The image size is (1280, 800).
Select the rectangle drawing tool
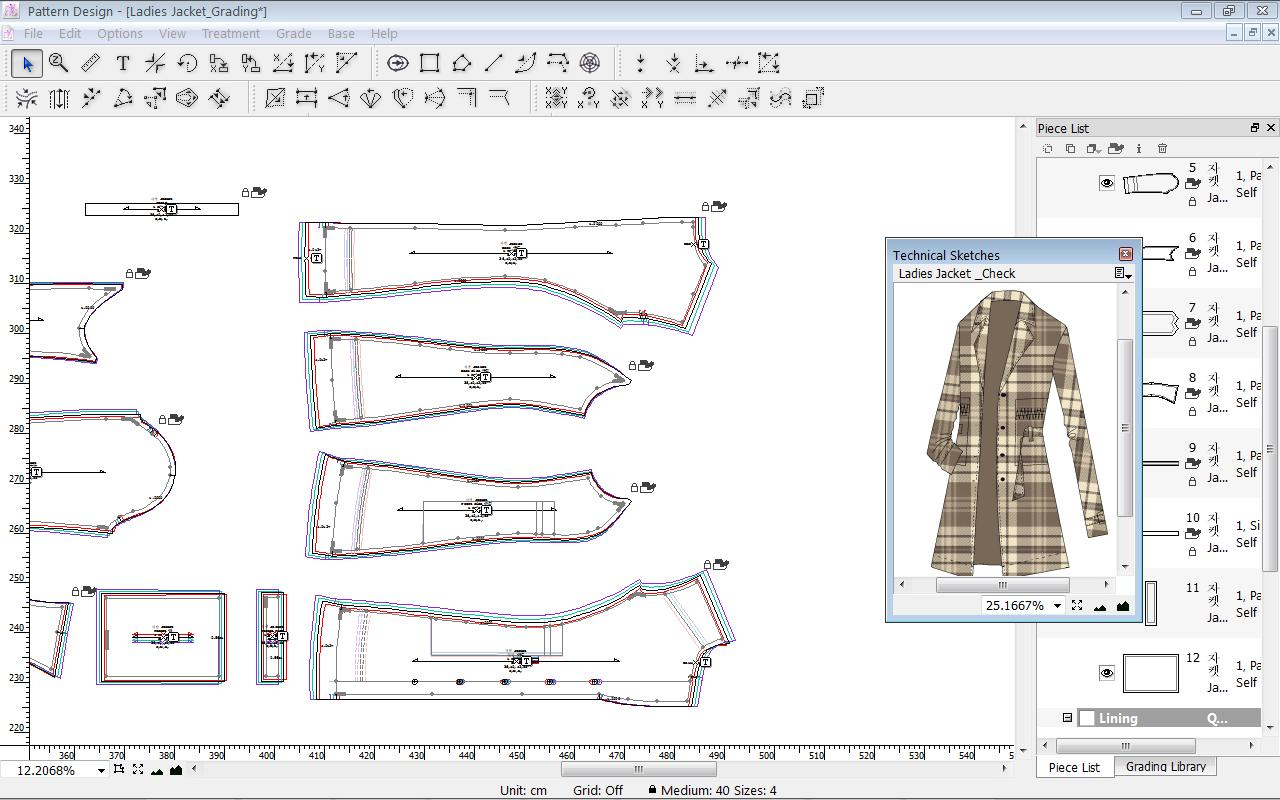coord(430,64)
